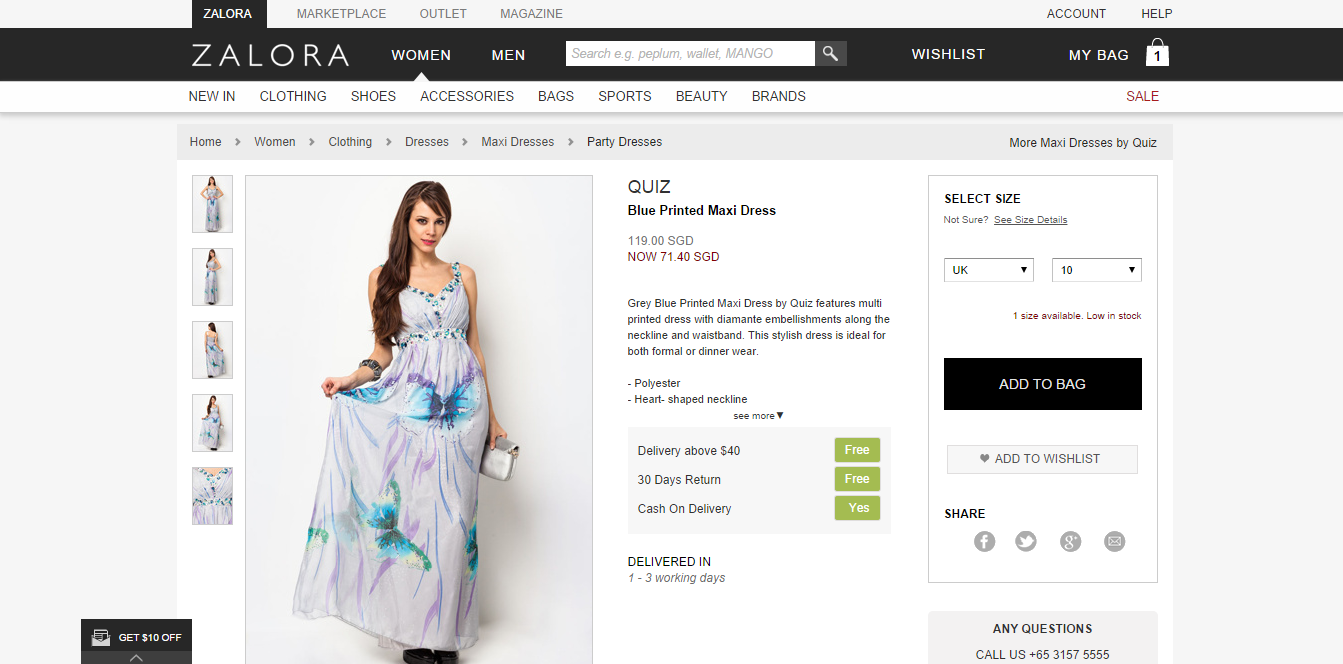Open the MARKETPLACE tab
This screenshot has height=664, width=1343.
coord(341,14)
